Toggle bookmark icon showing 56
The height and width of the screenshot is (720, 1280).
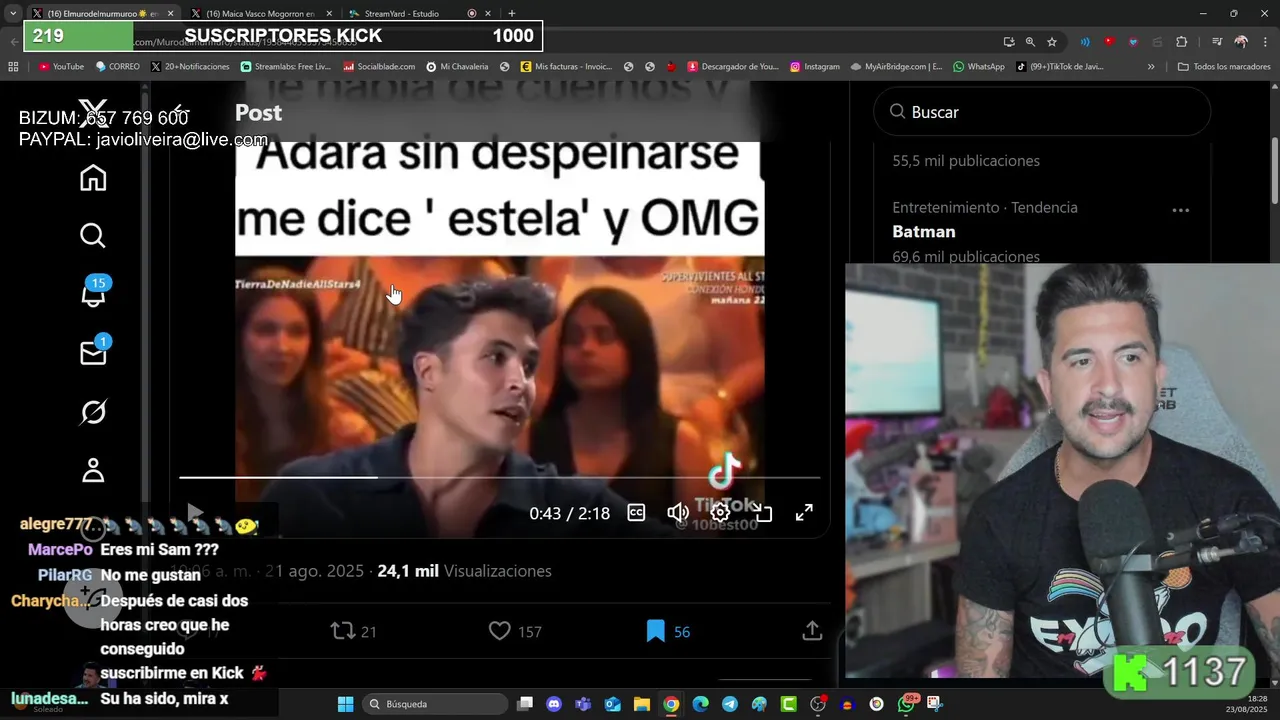(656, 631)
